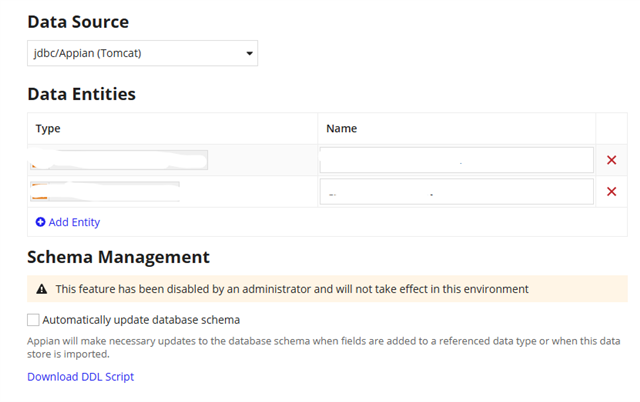Screen dimensions: 640x402
Task: Click the feature disabled by administrator message
Action: click(291, 289)
